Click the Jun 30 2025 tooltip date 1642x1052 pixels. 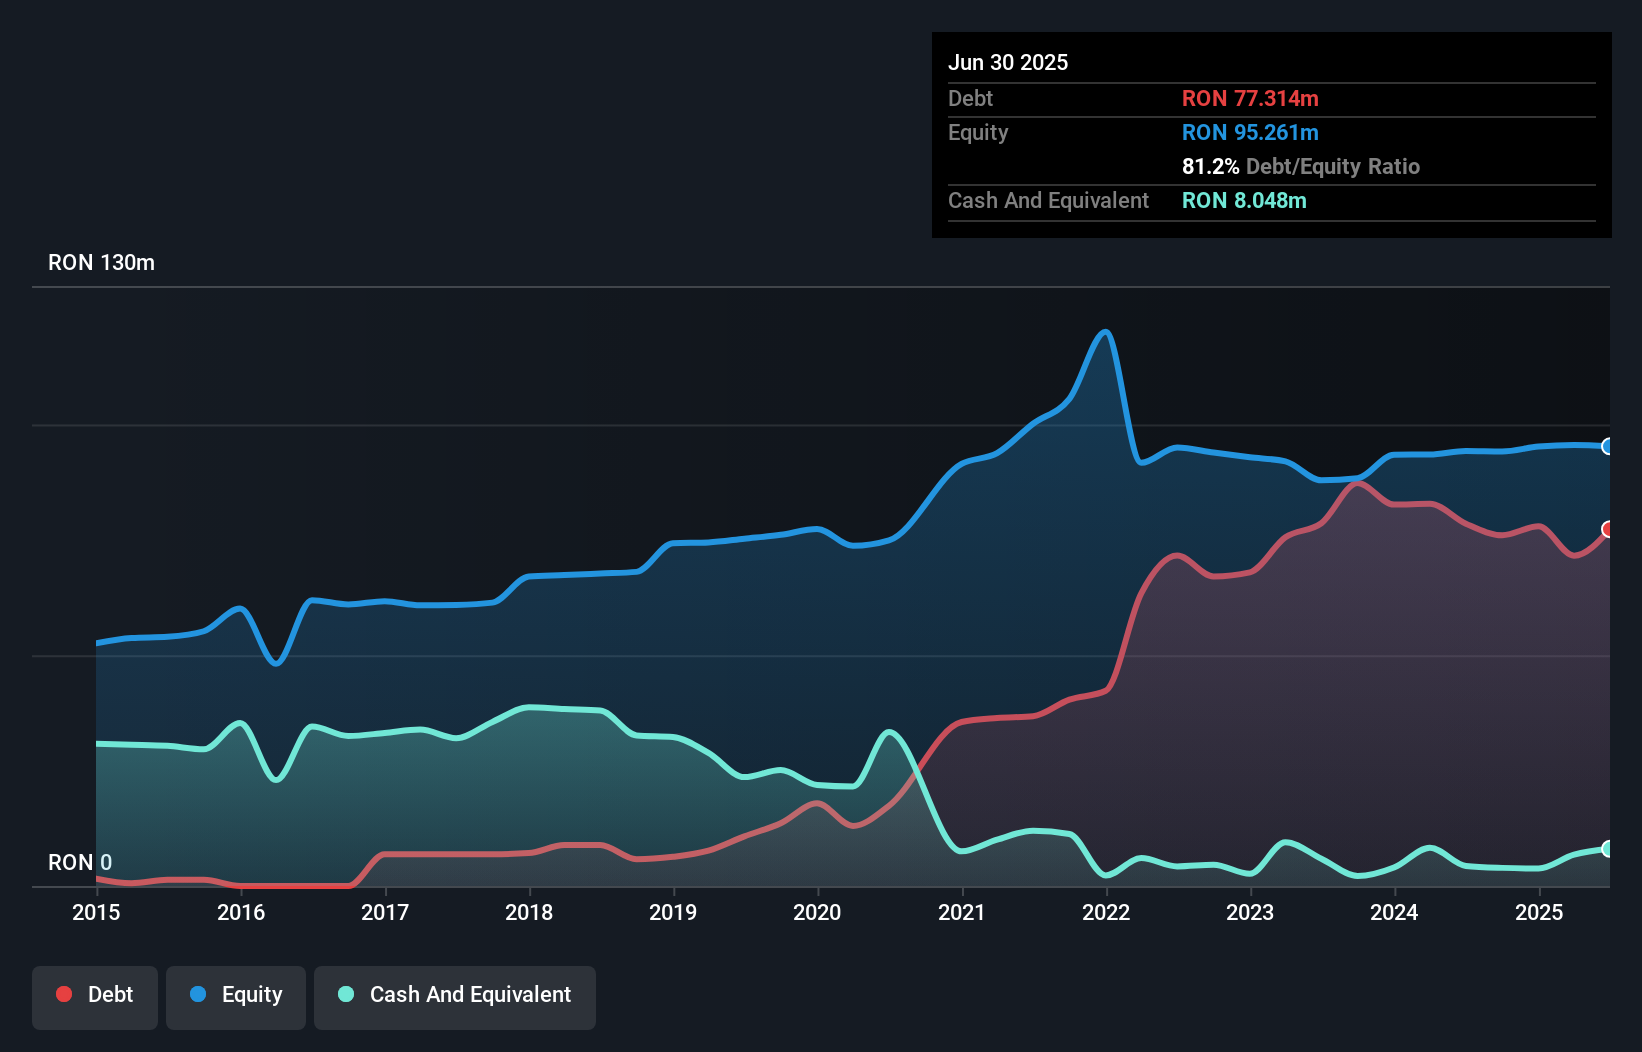pos(1008,62)
